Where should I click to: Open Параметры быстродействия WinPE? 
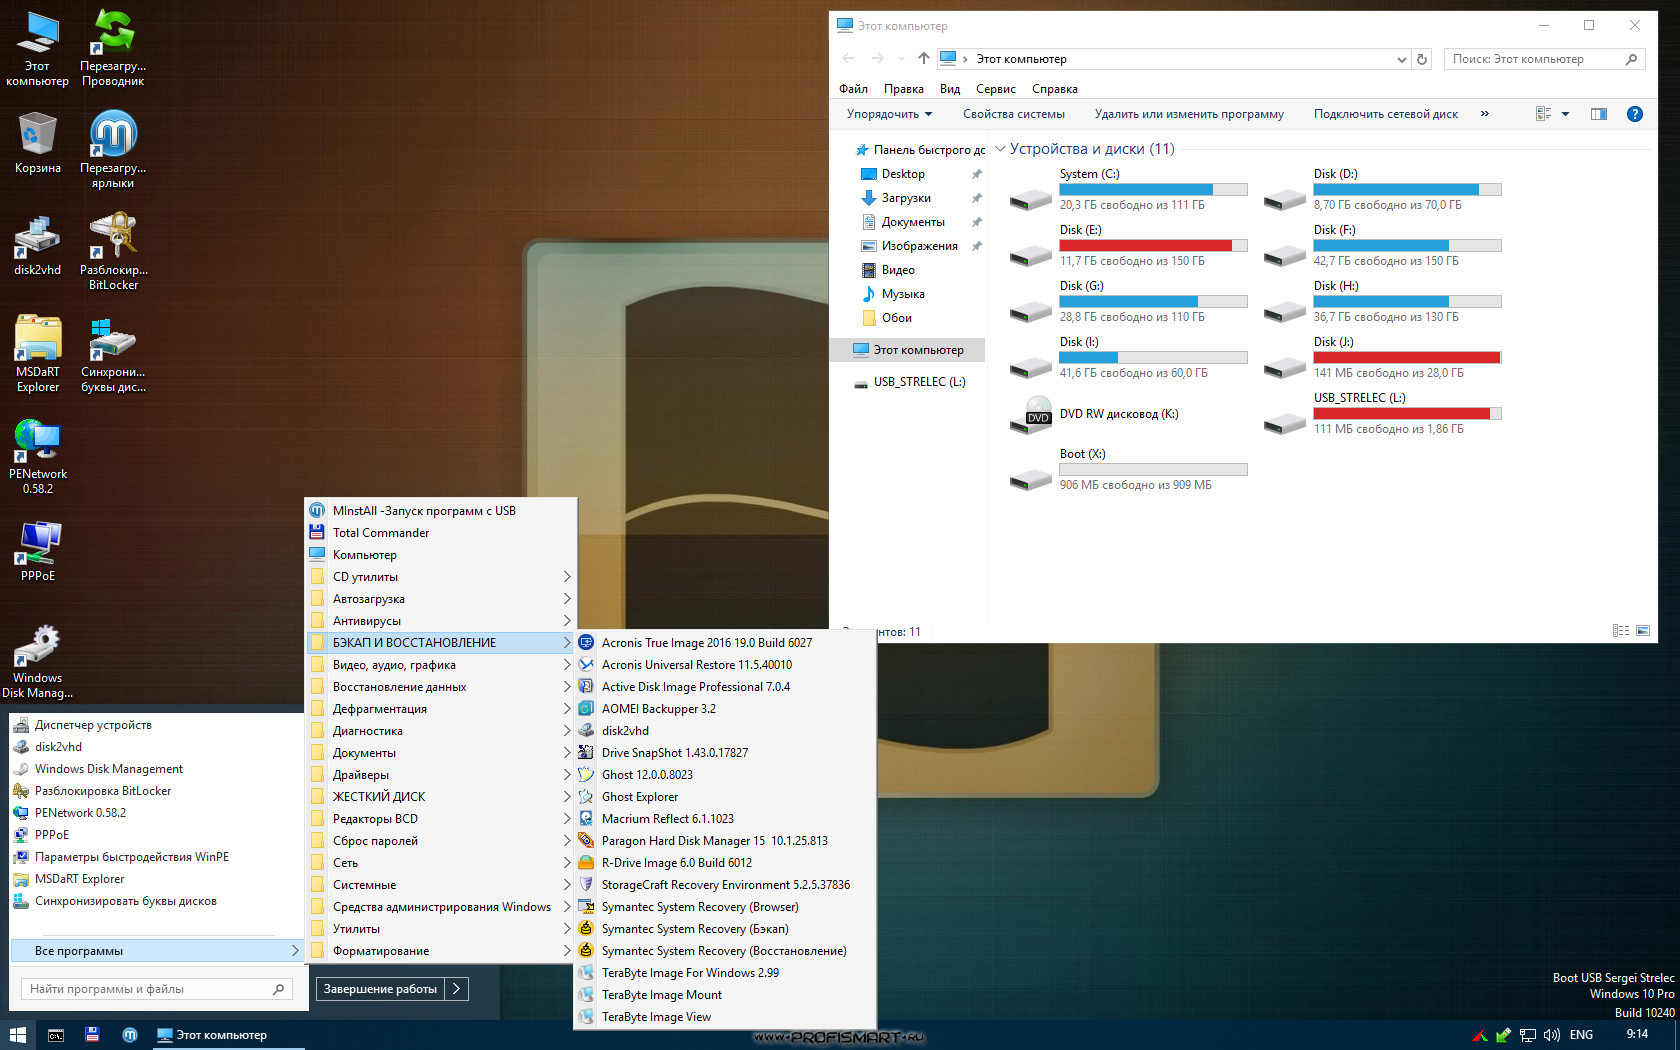156,857
